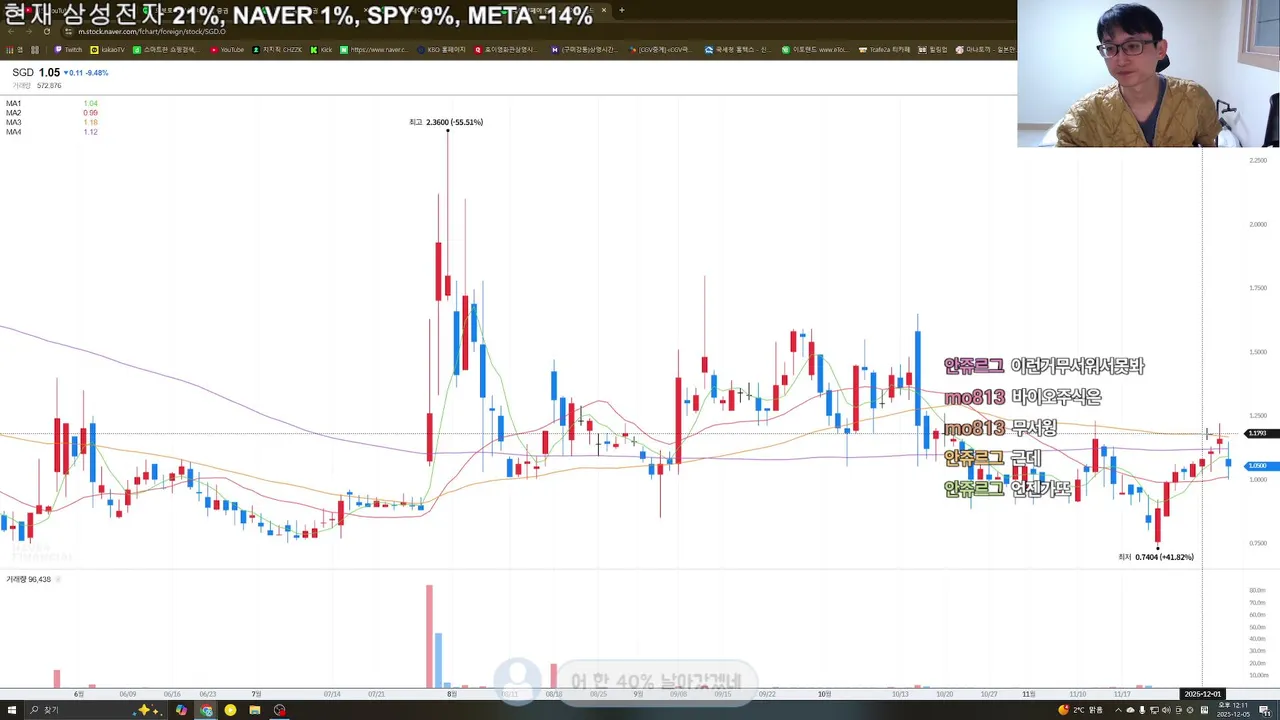Click the 7월 label on time axis
The image size is (1280, 720).
(256, 694)
